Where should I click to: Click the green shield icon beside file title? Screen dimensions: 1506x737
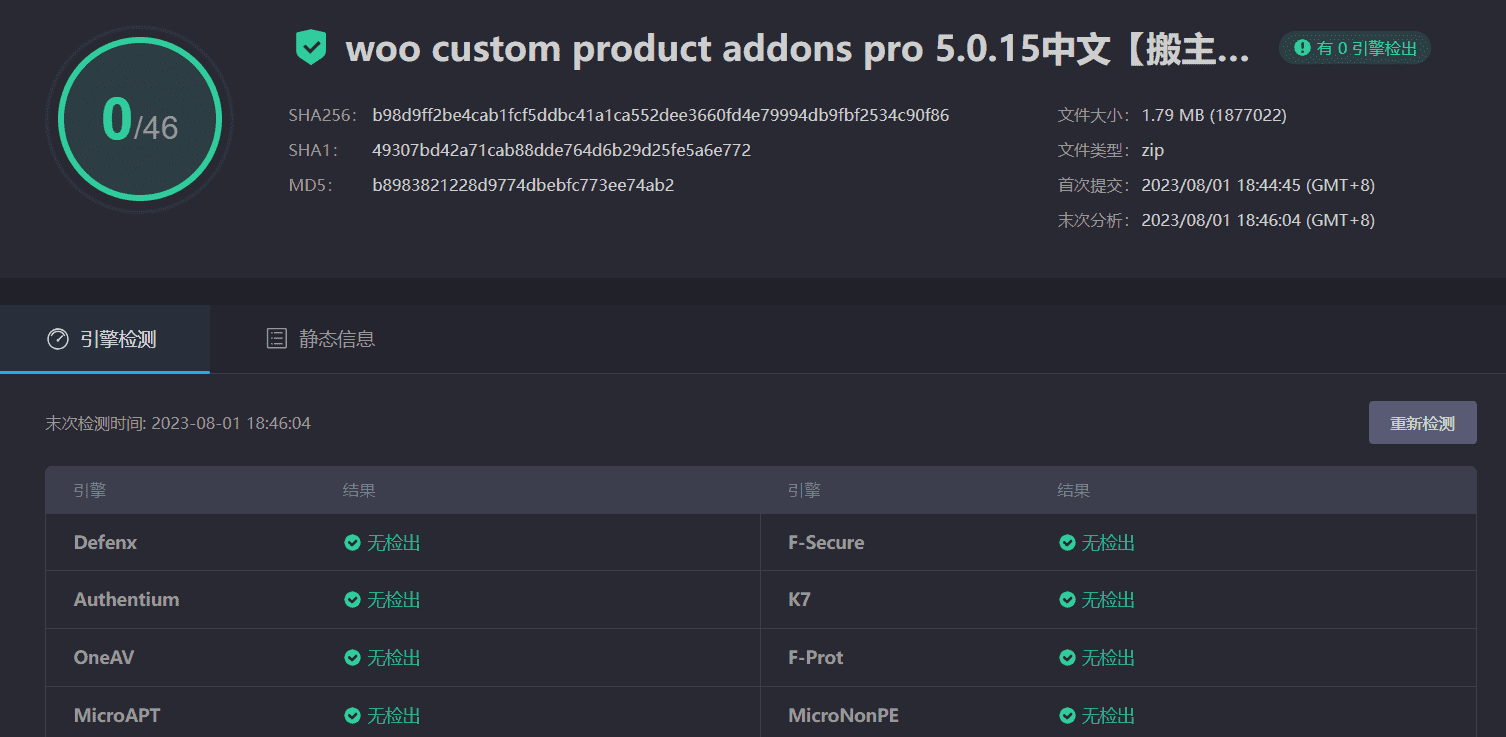coord(311,48)
